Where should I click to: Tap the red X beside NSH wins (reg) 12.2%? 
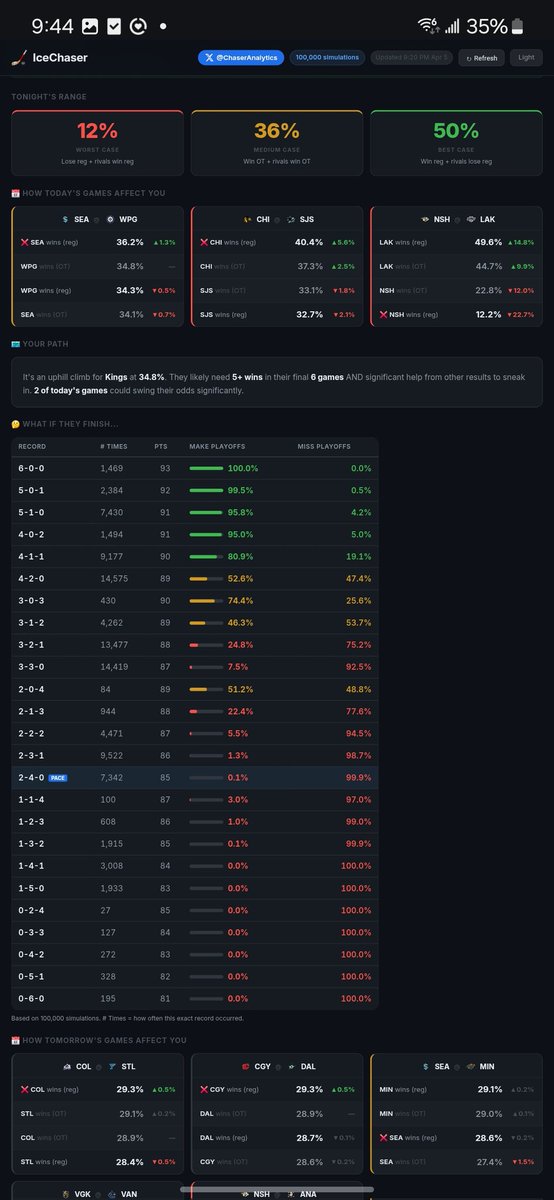[x=385, y=314]
